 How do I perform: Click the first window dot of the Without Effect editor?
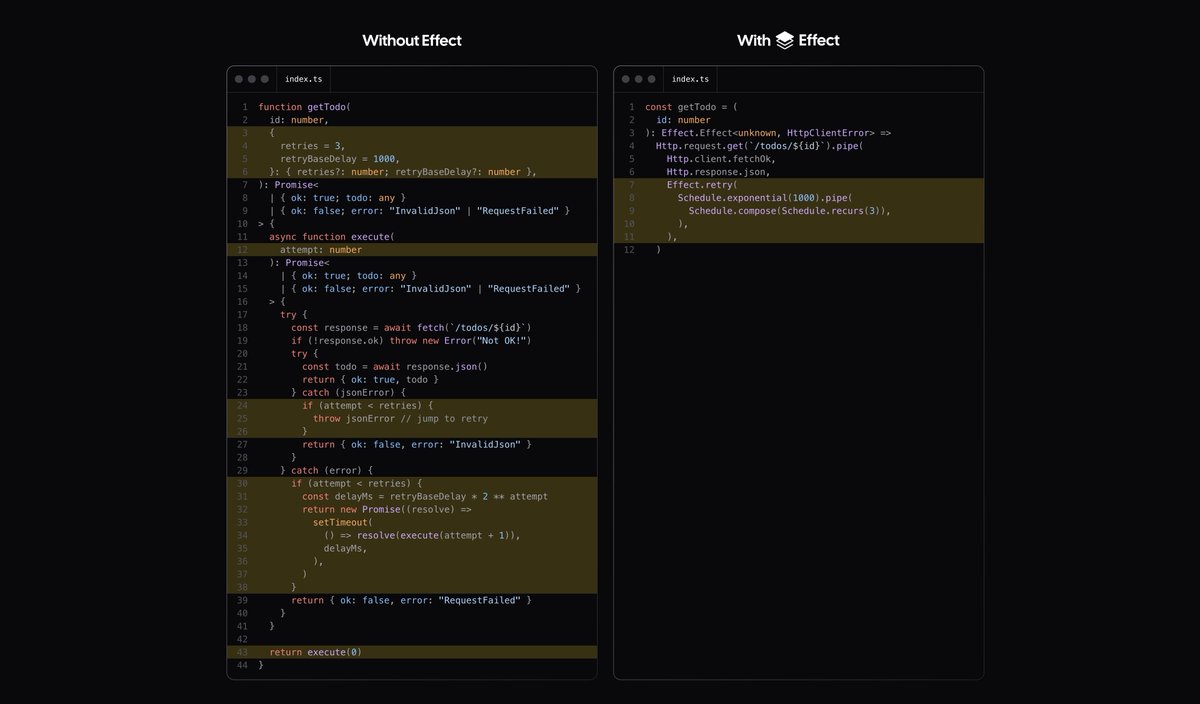pyautogui.click(x=239, y=79)
